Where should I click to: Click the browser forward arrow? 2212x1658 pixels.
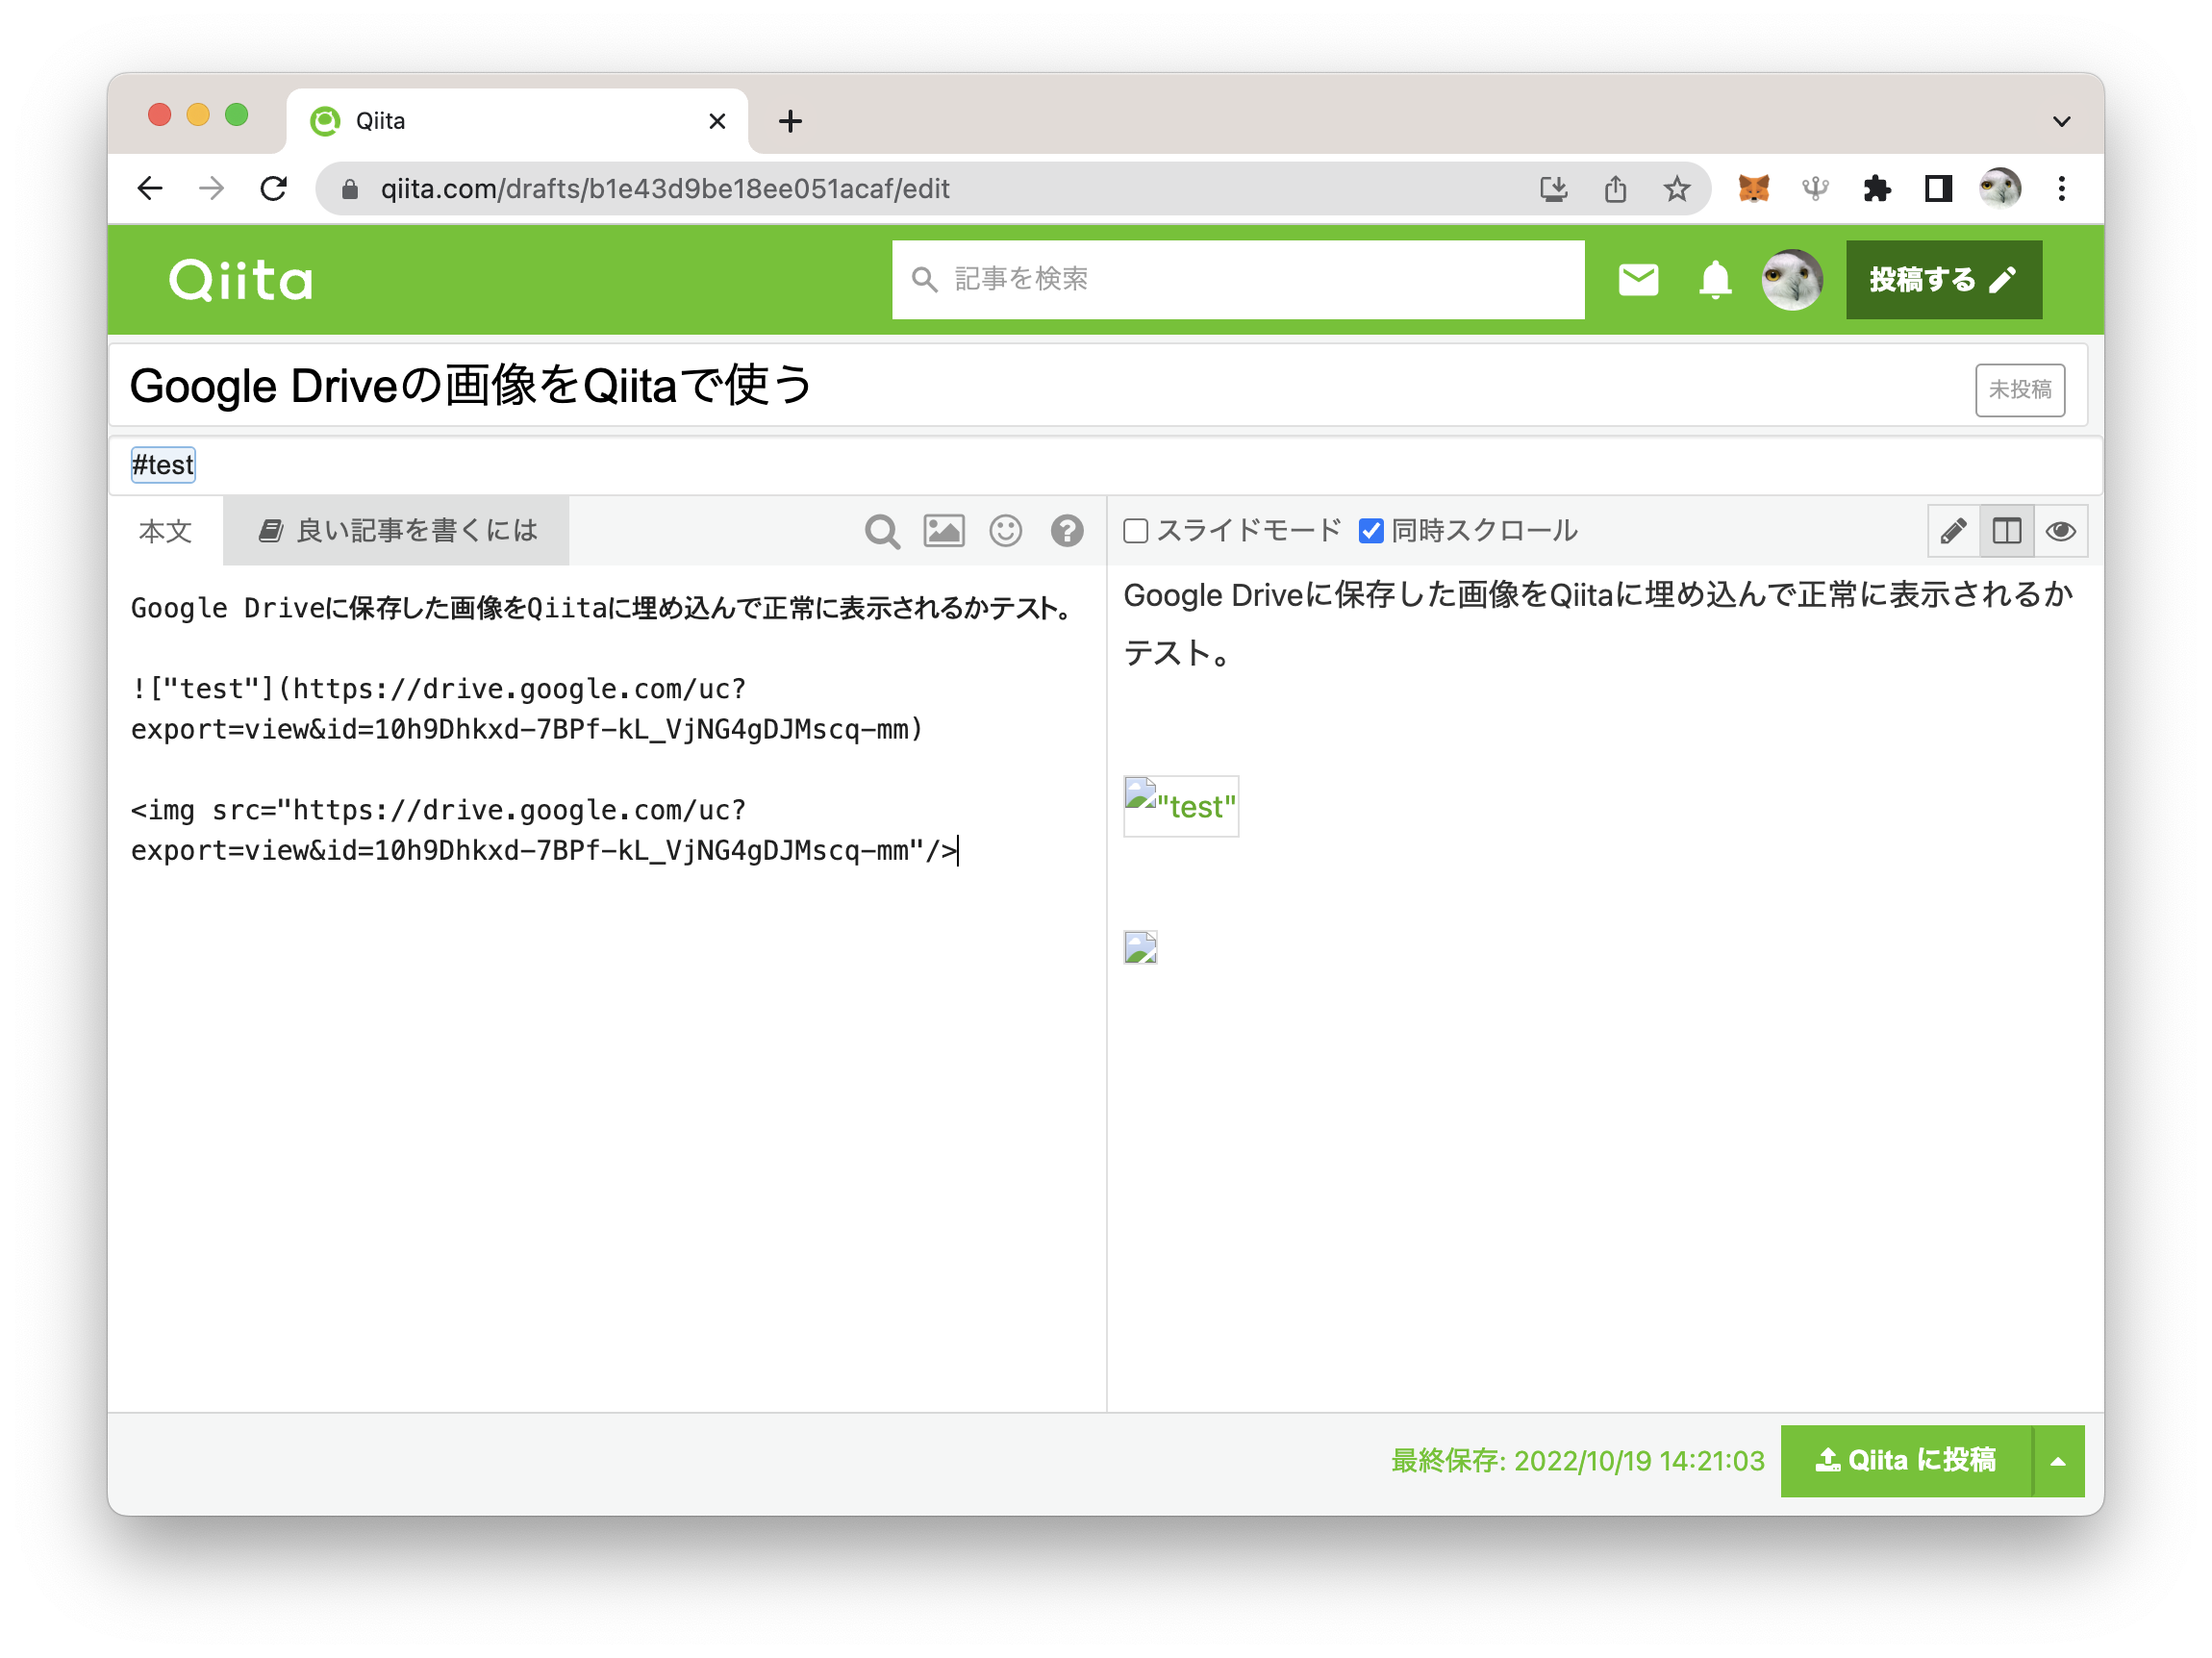tap(211, 188)
